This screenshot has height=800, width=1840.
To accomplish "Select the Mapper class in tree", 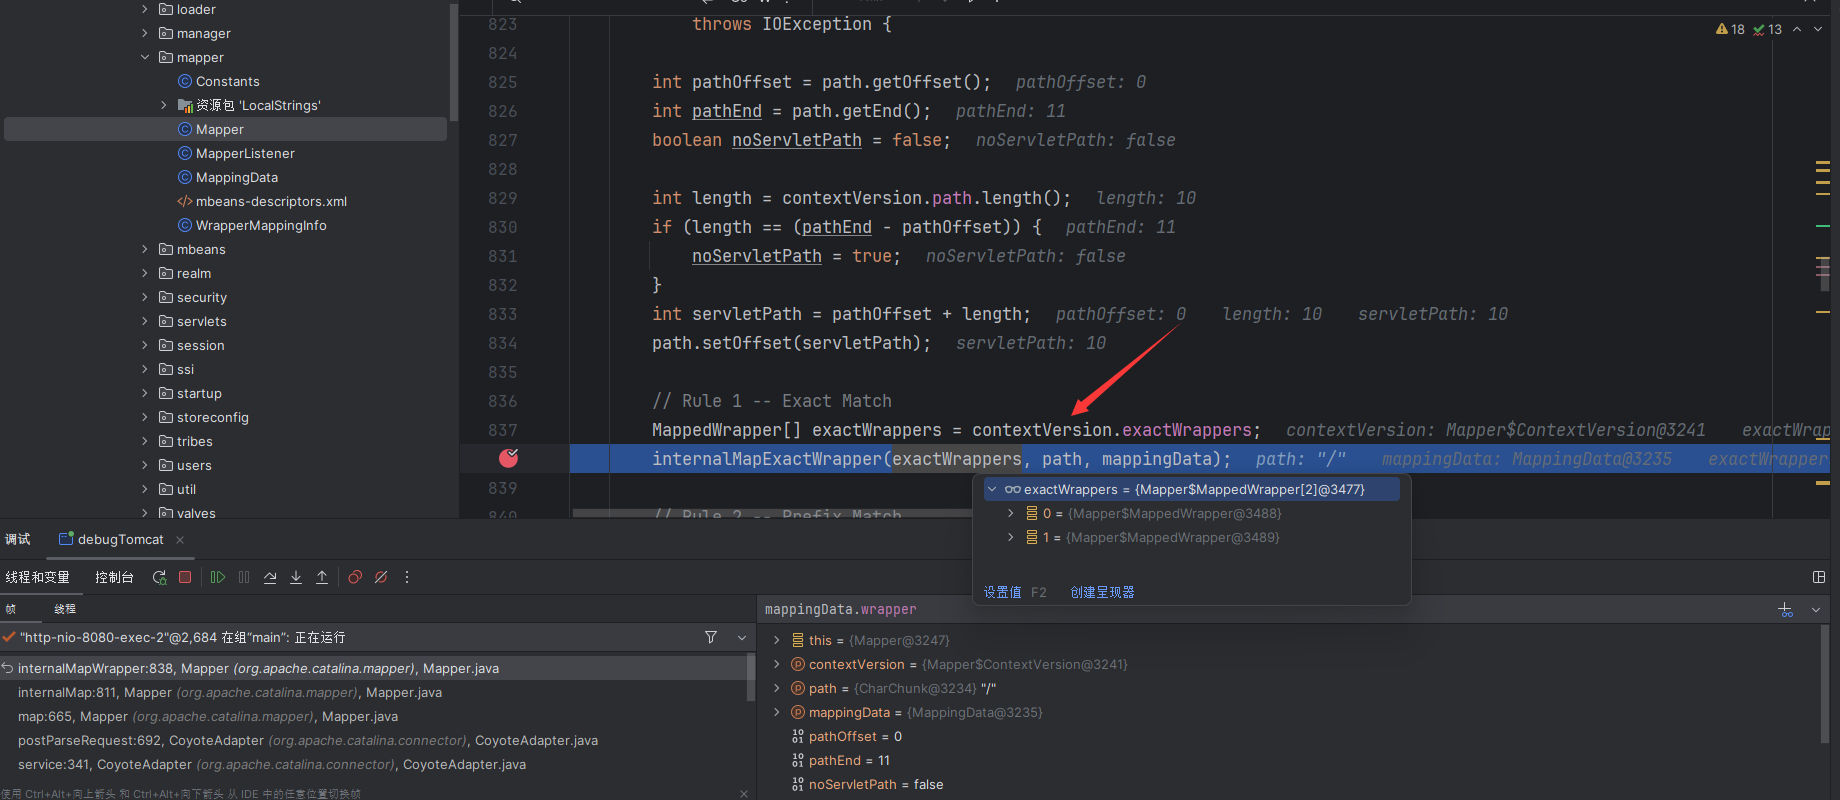I will click(226, 129).
